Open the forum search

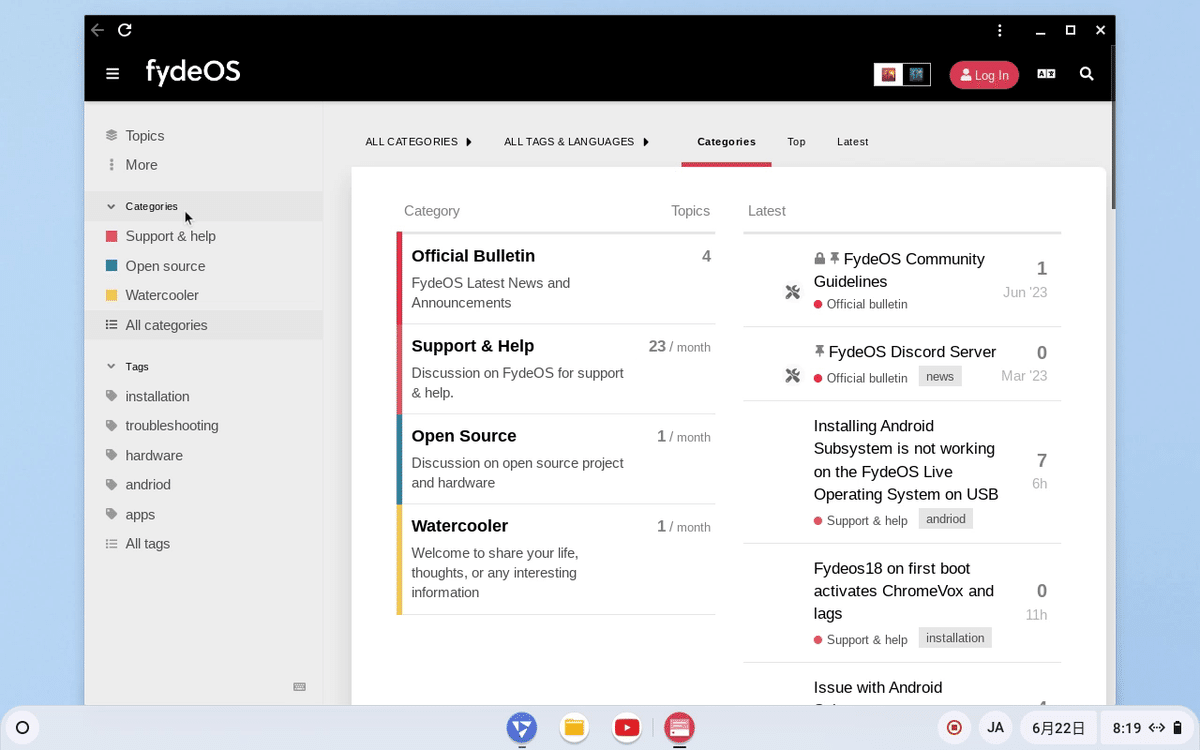coord(1086,73)
